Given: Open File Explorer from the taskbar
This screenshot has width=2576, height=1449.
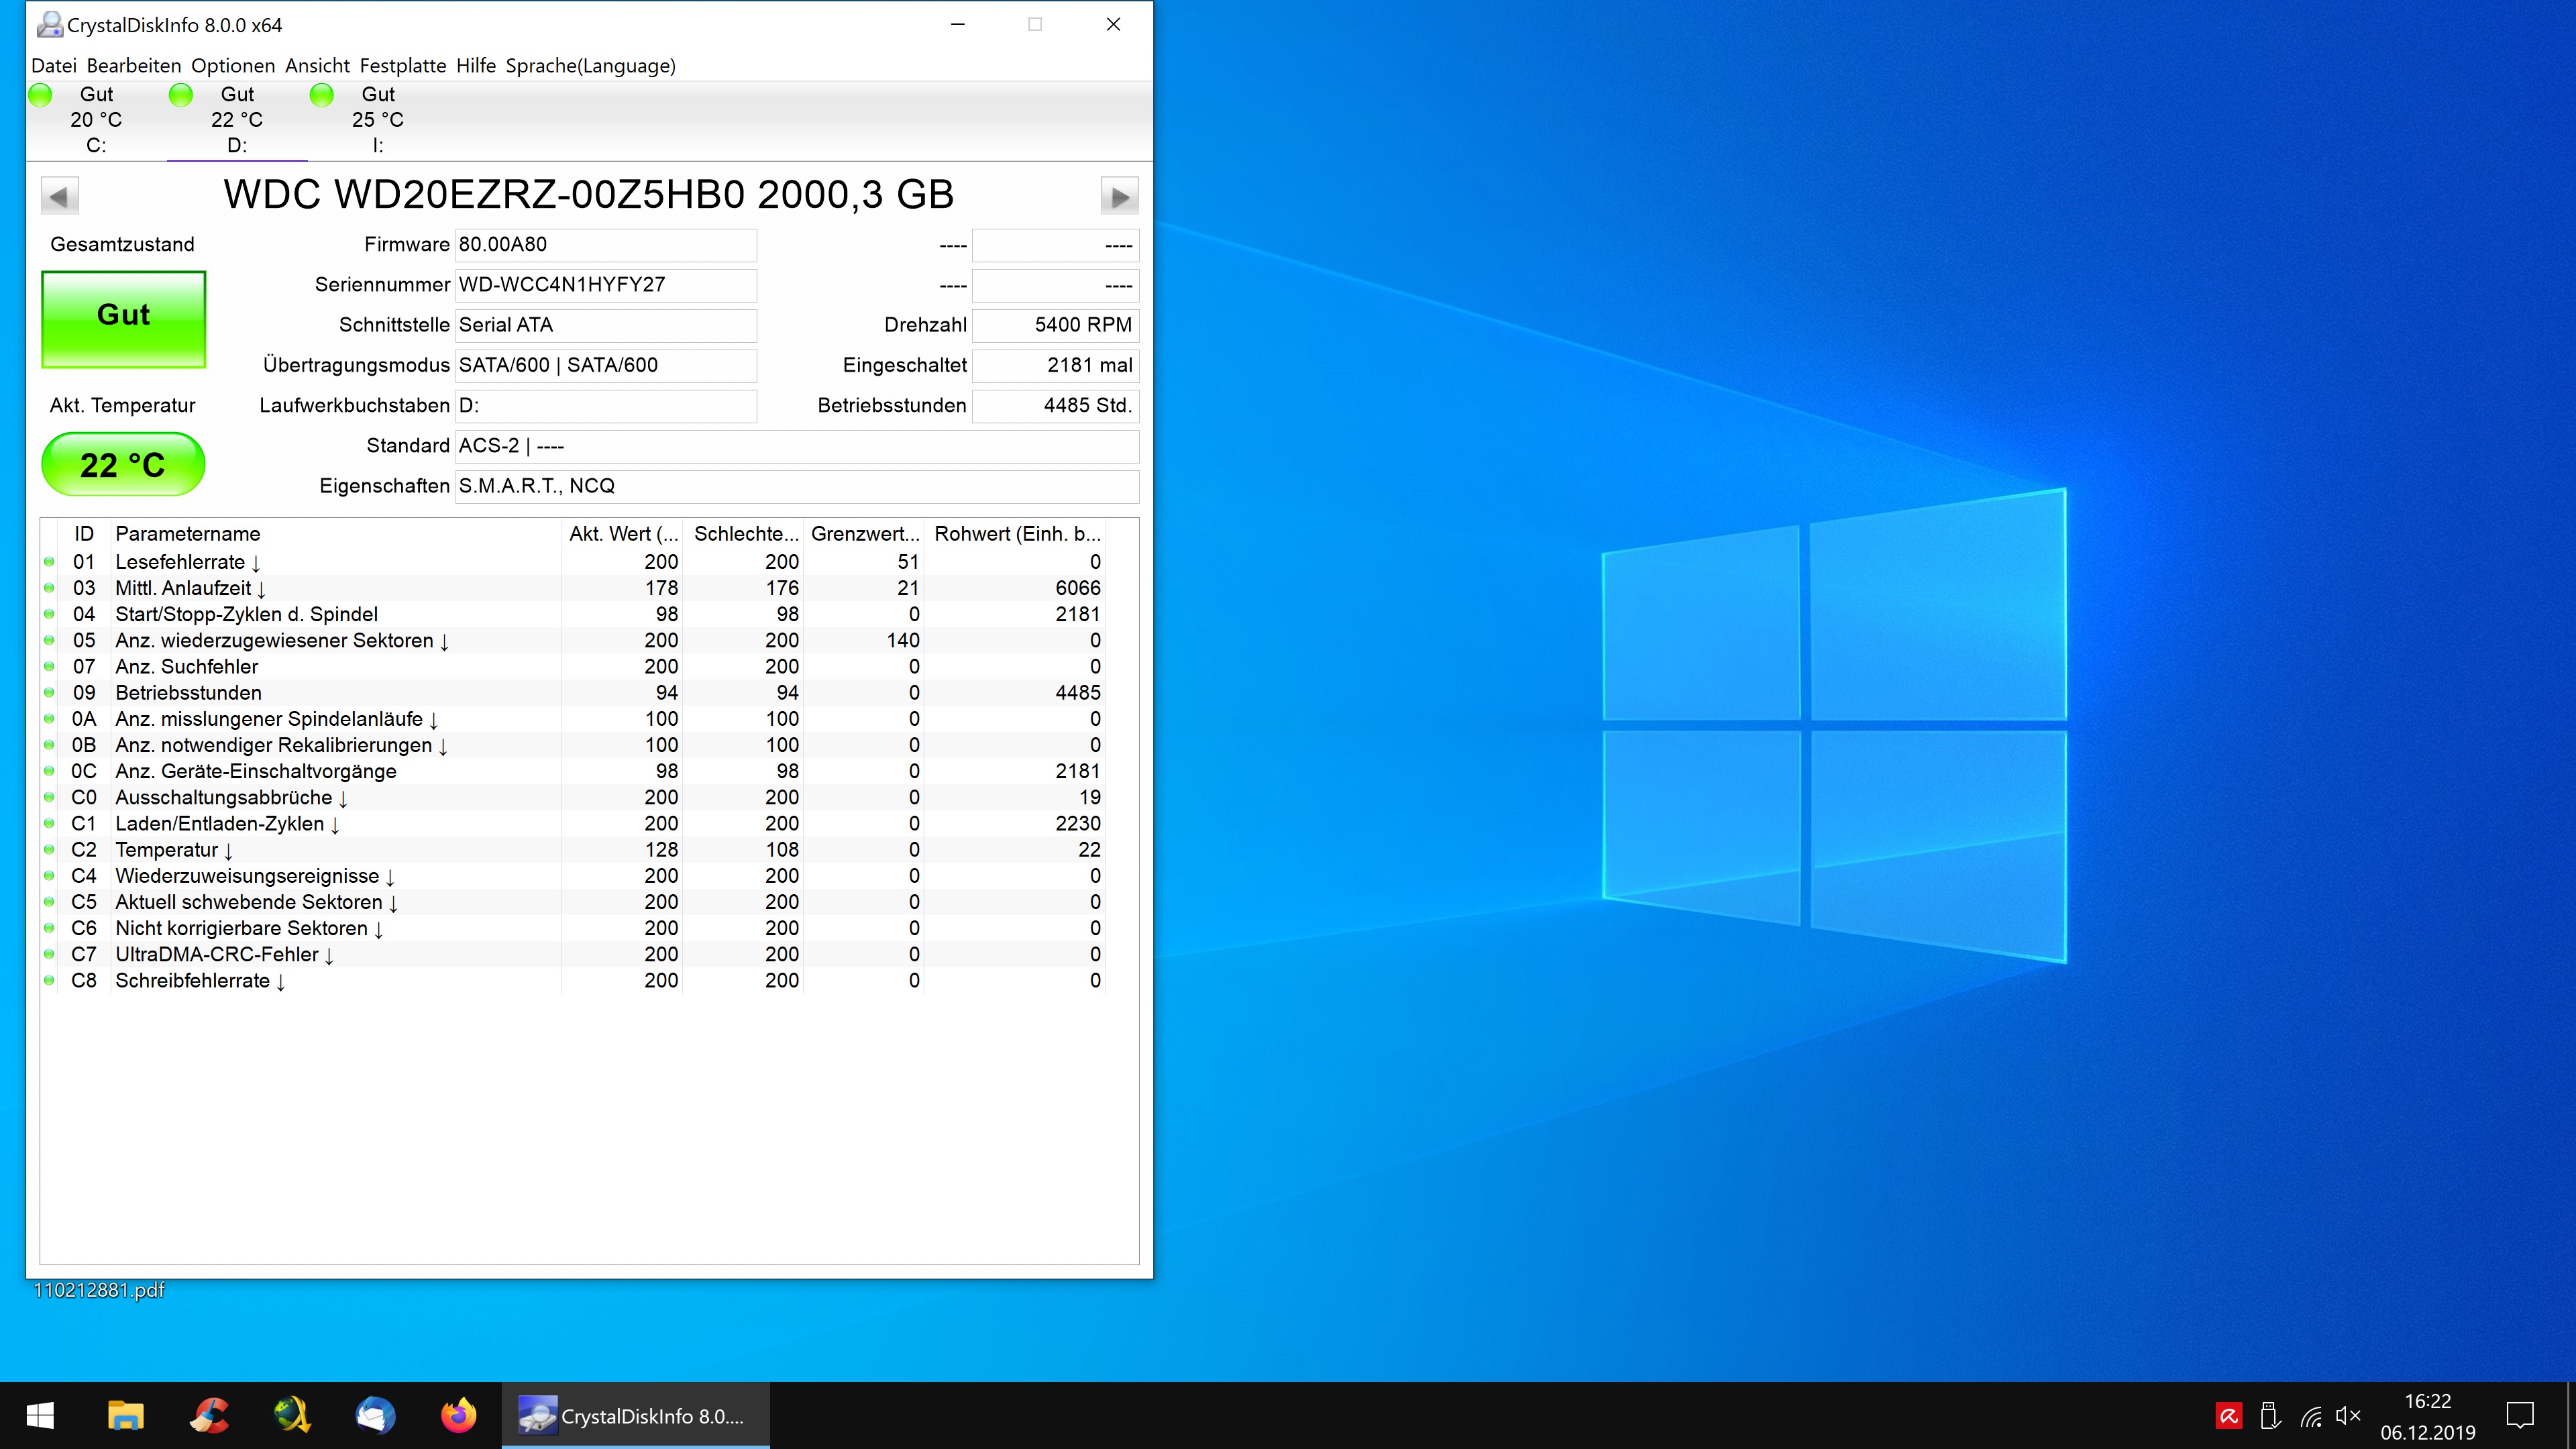Looking at the screenshot, I should (125, 1415).
